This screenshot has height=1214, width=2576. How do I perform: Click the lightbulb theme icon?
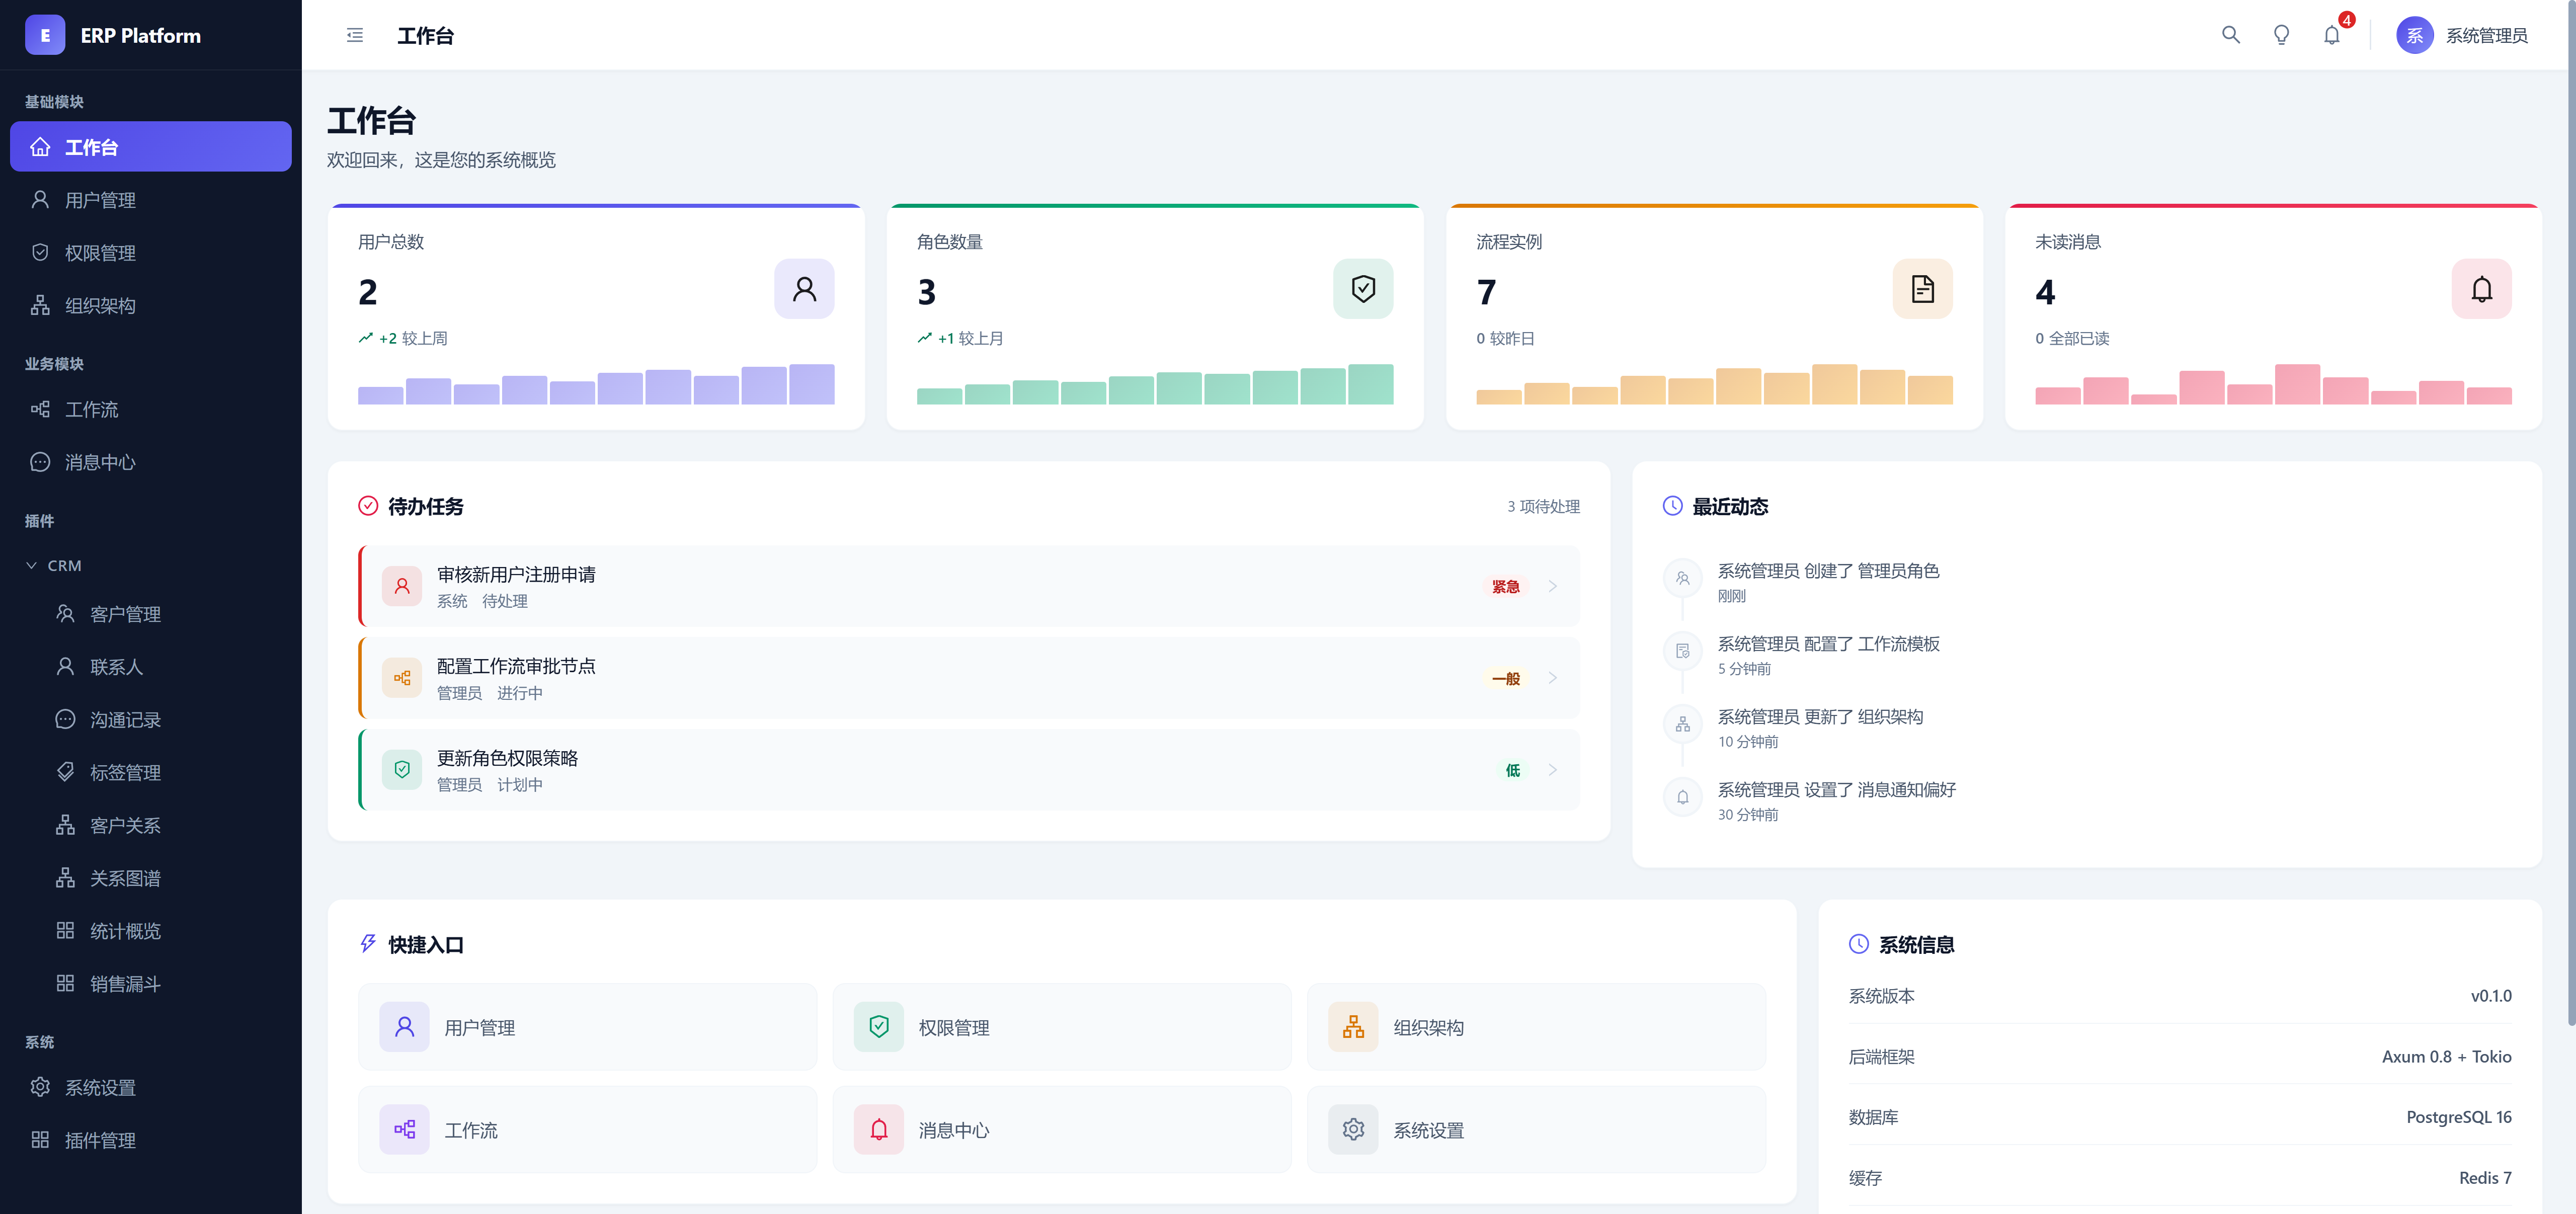click(x=2281, y=35)
